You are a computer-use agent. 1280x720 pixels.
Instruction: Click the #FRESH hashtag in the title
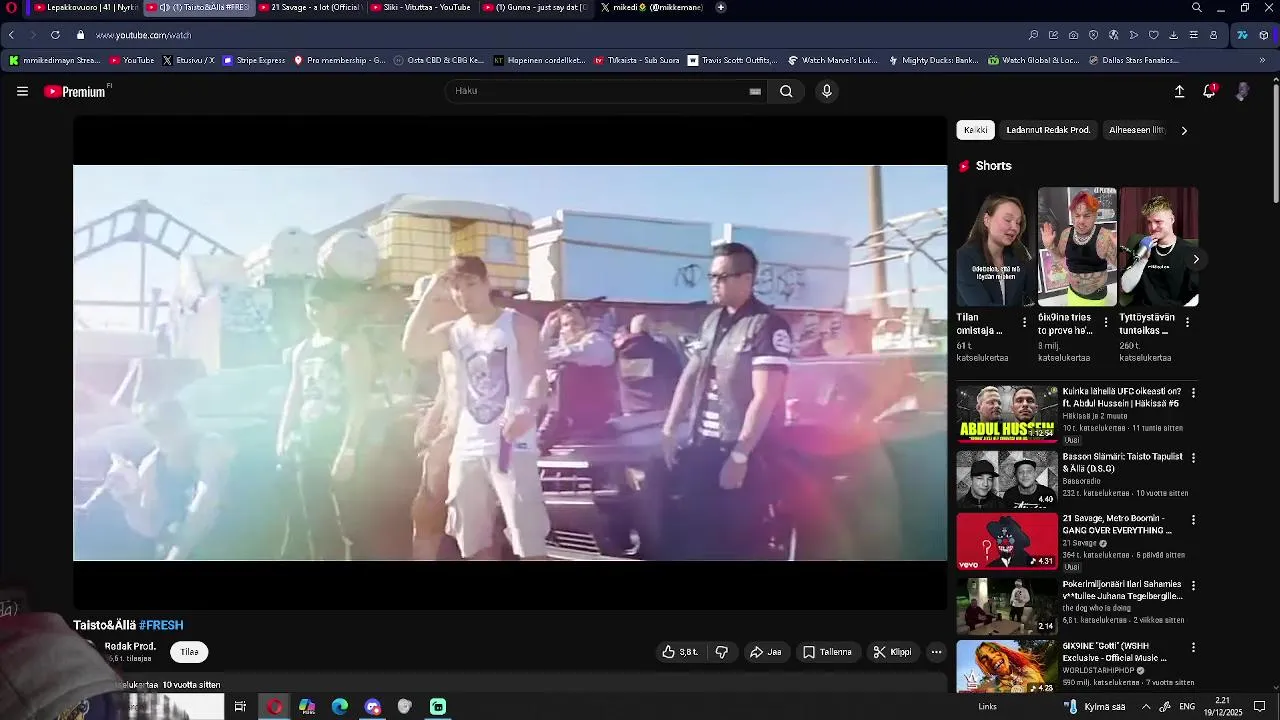(x=161, y=625)
